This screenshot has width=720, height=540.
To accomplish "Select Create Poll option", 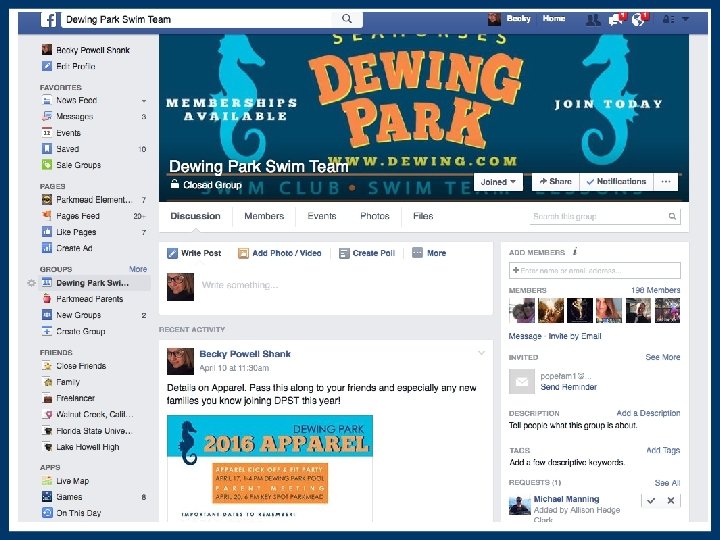I will (367, 253).
